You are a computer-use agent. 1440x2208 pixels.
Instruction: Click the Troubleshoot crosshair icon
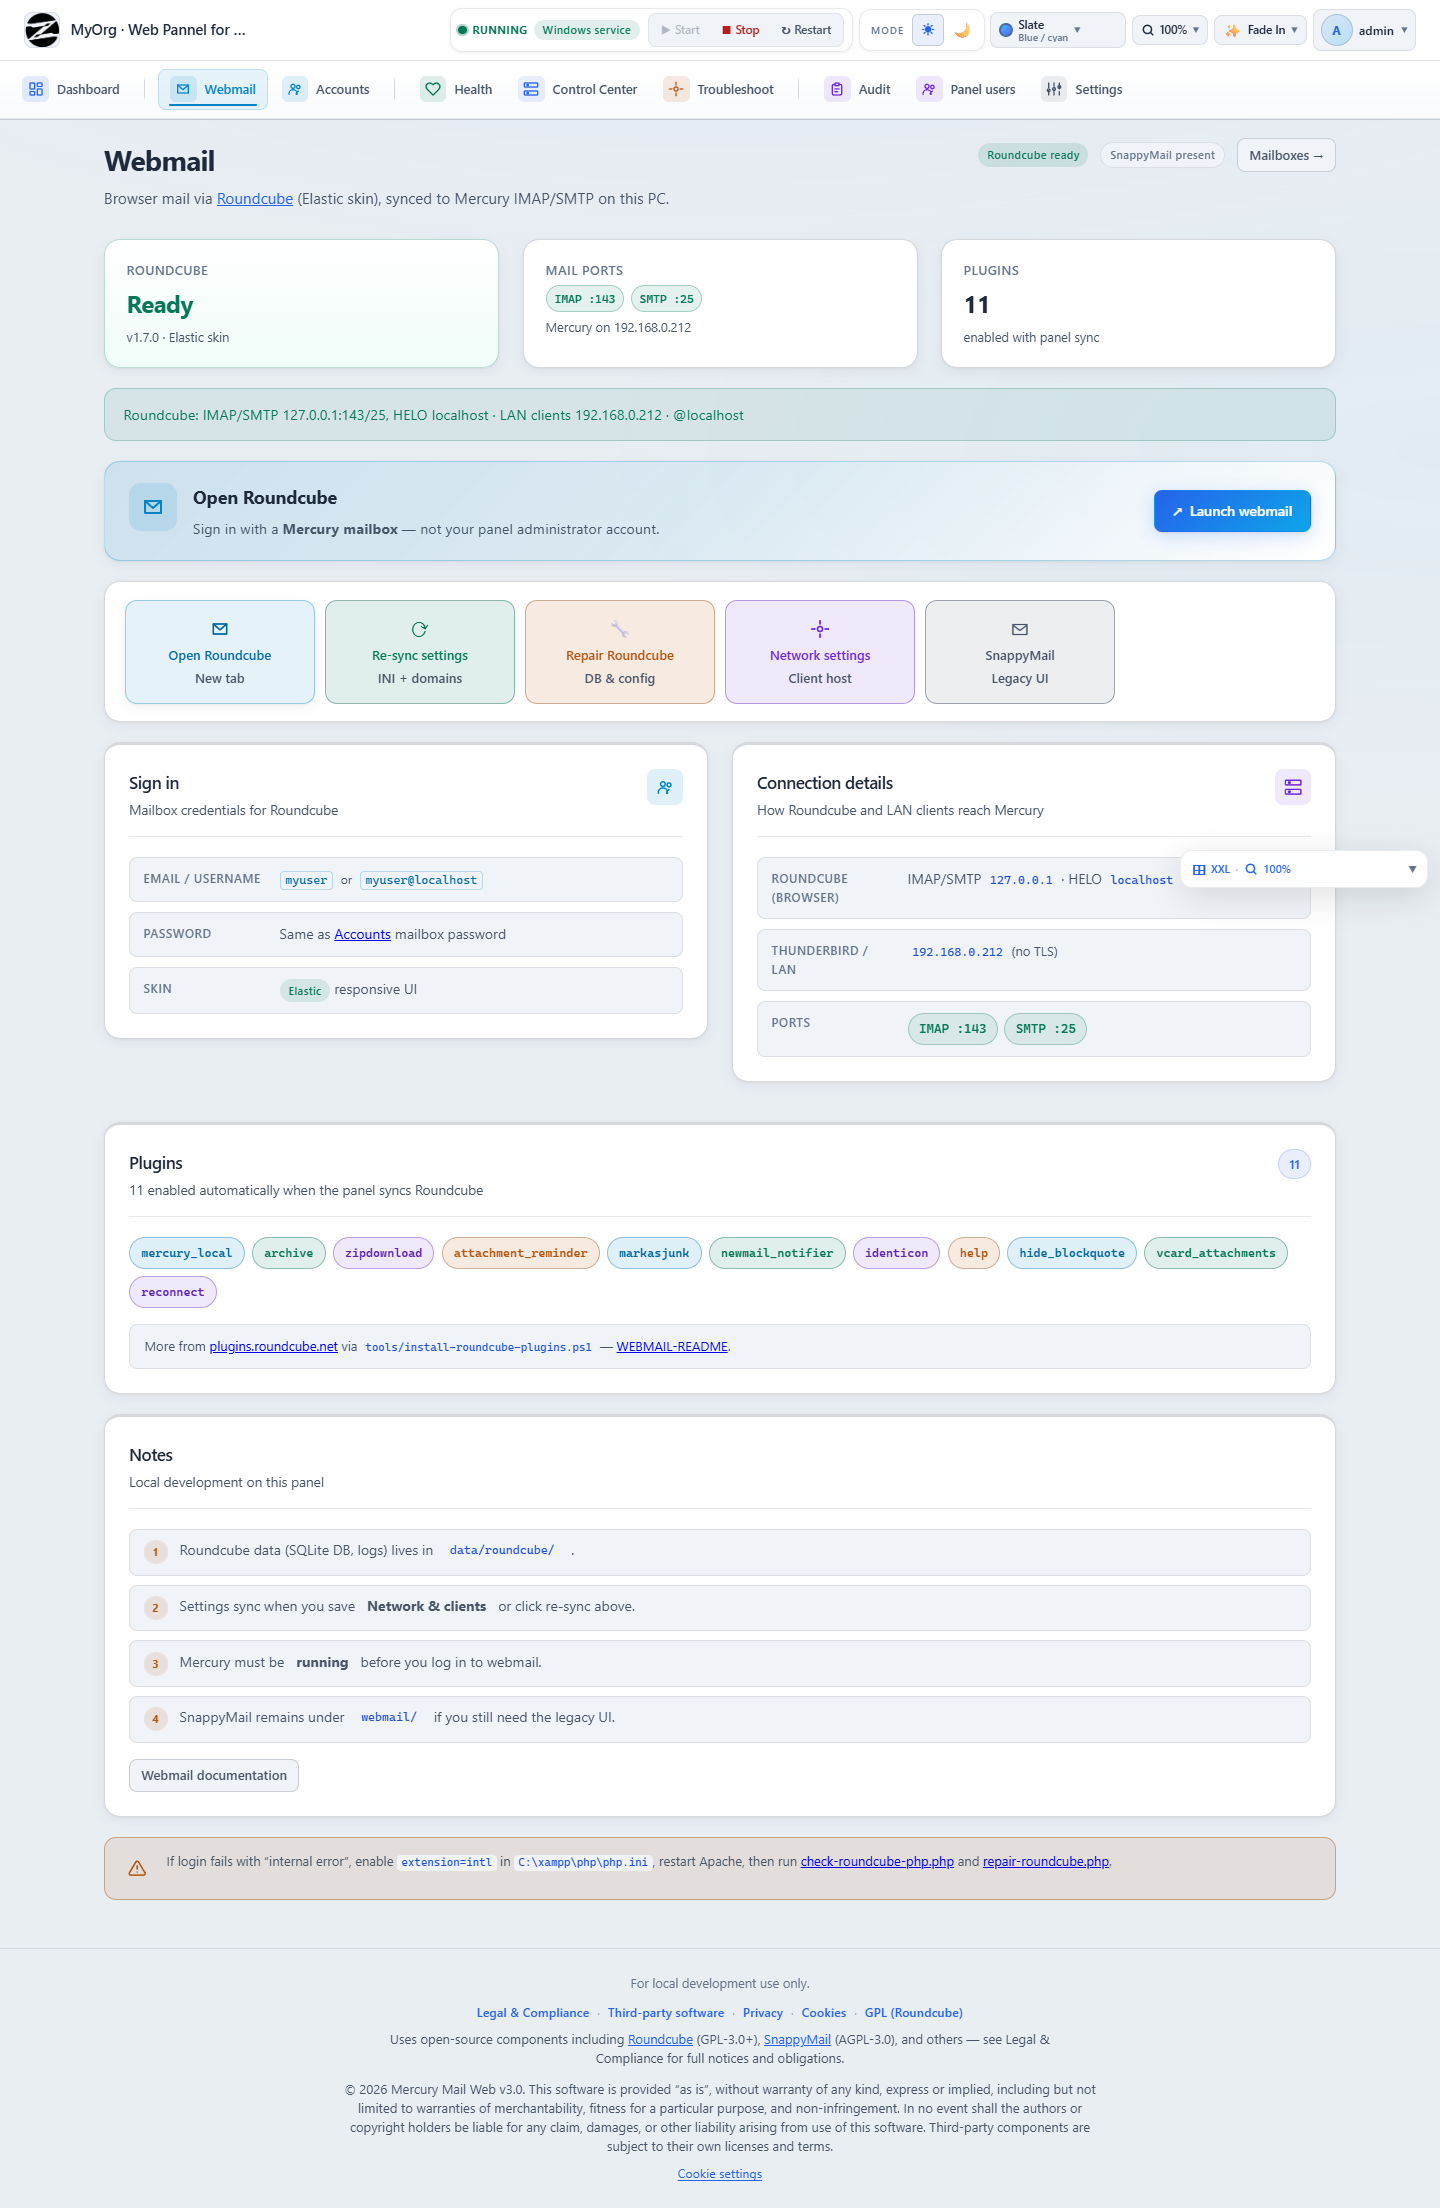click(x=676, y=89)
